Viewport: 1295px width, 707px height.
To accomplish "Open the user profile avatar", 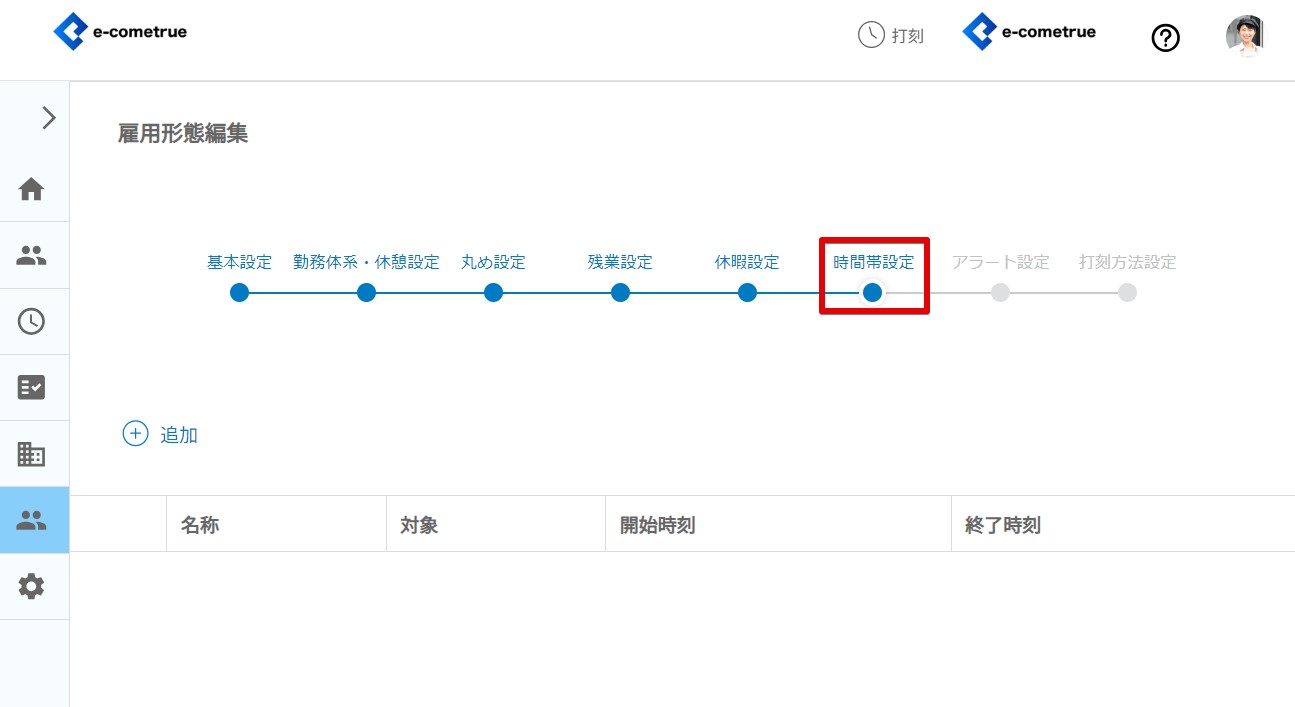I will coord(1244,36).
